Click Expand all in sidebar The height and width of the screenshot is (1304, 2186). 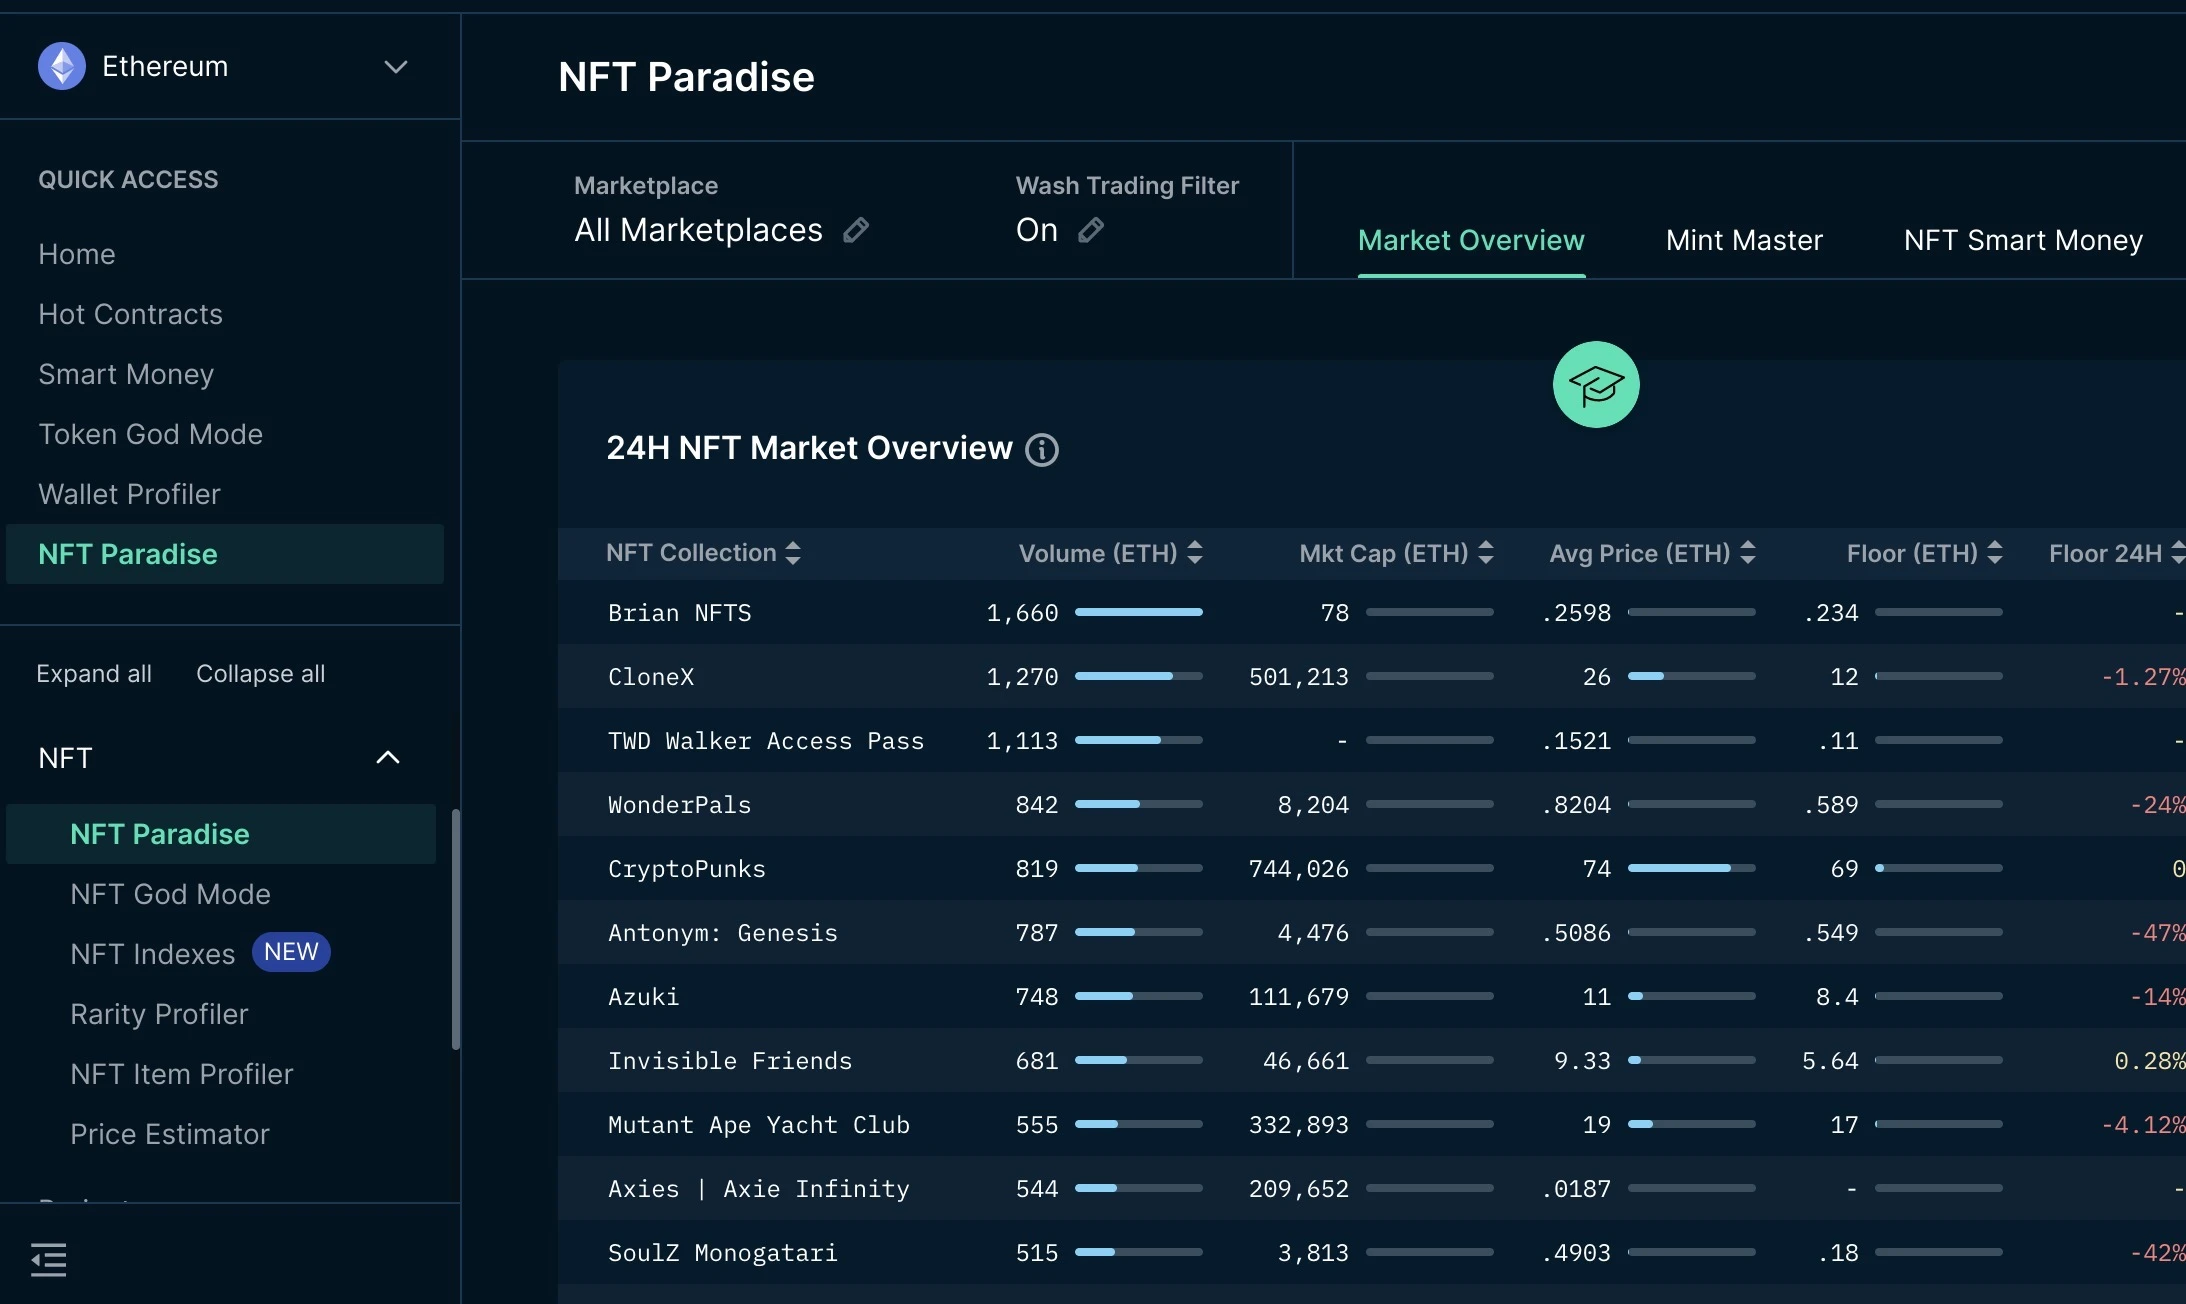[94, 674]
